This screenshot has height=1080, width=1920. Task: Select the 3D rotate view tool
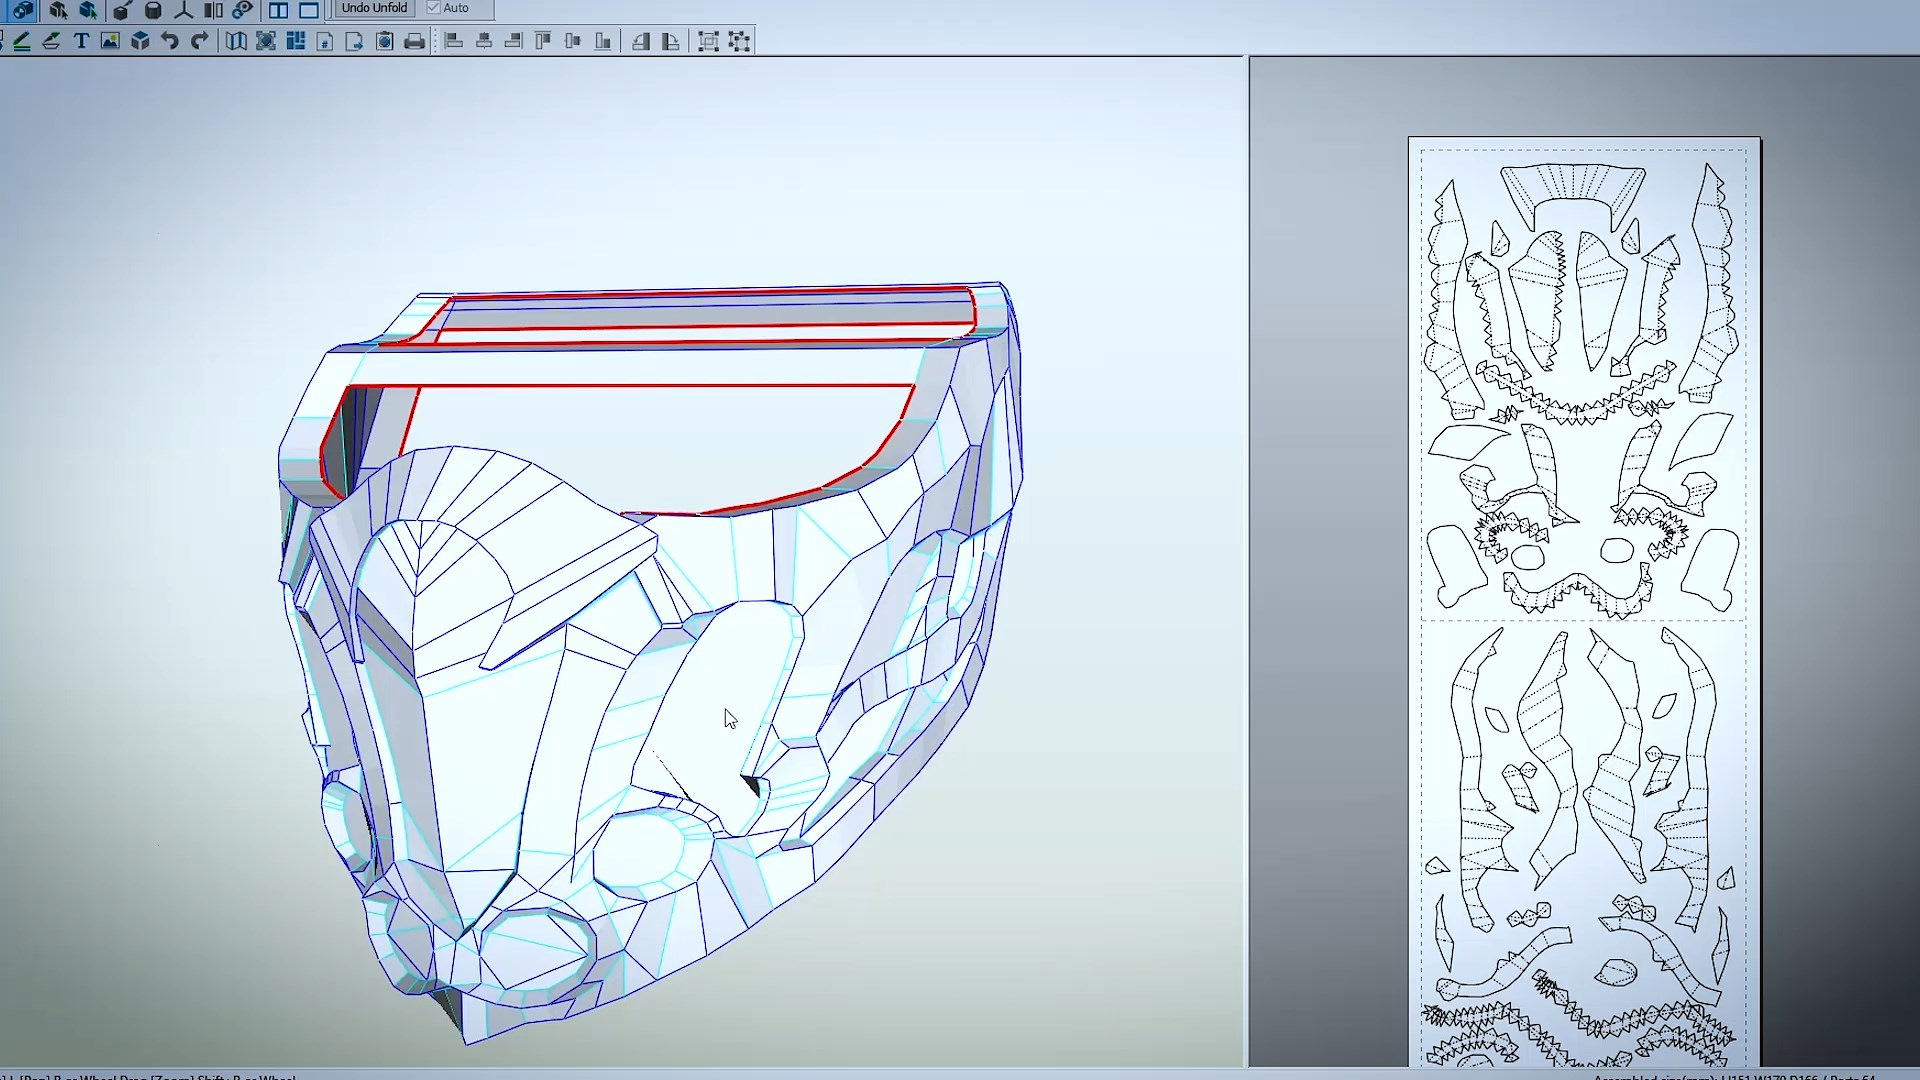tap(22, 10)
